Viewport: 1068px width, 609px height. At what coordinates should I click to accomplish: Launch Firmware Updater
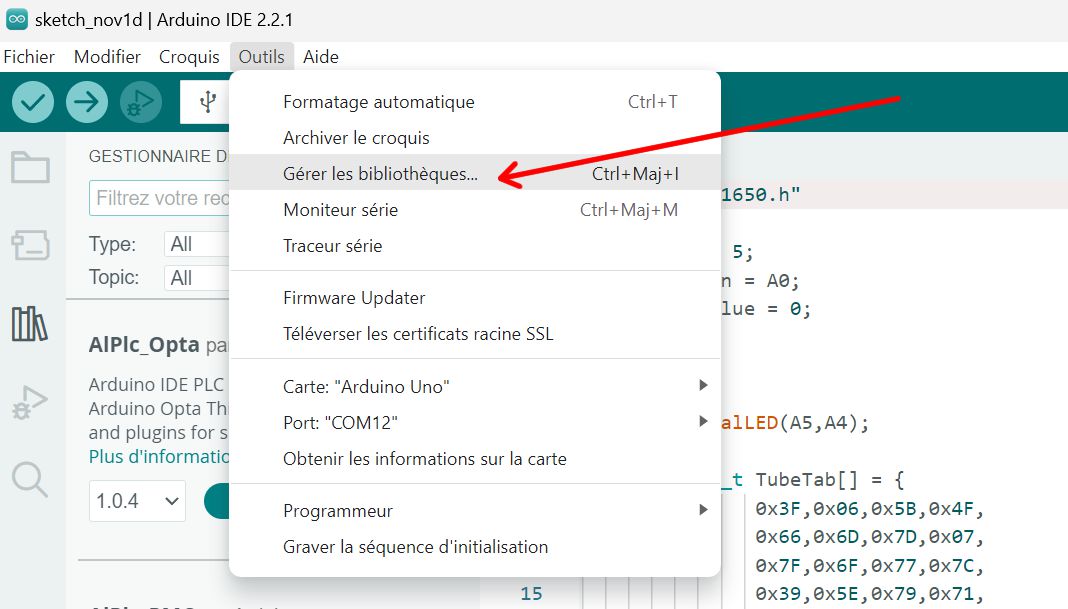coord(475,298)
